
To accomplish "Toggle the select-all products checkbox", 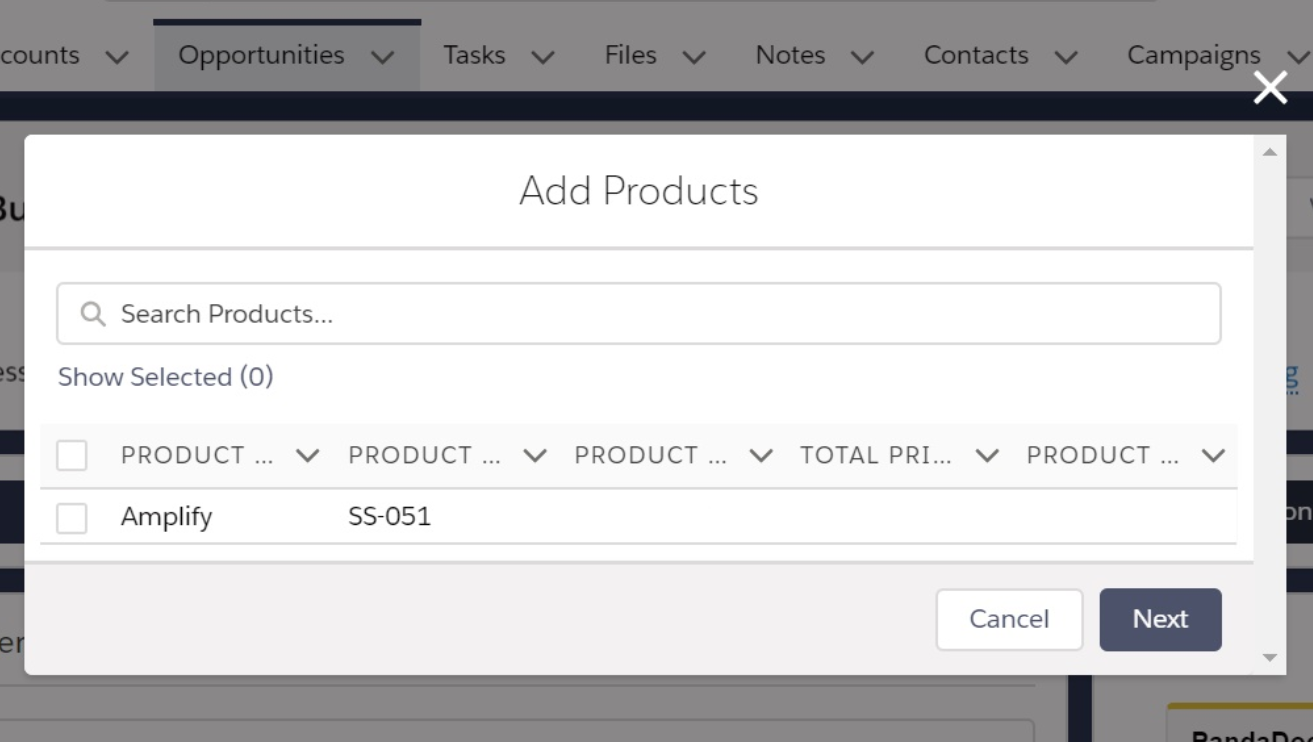I will click(72, 456).
